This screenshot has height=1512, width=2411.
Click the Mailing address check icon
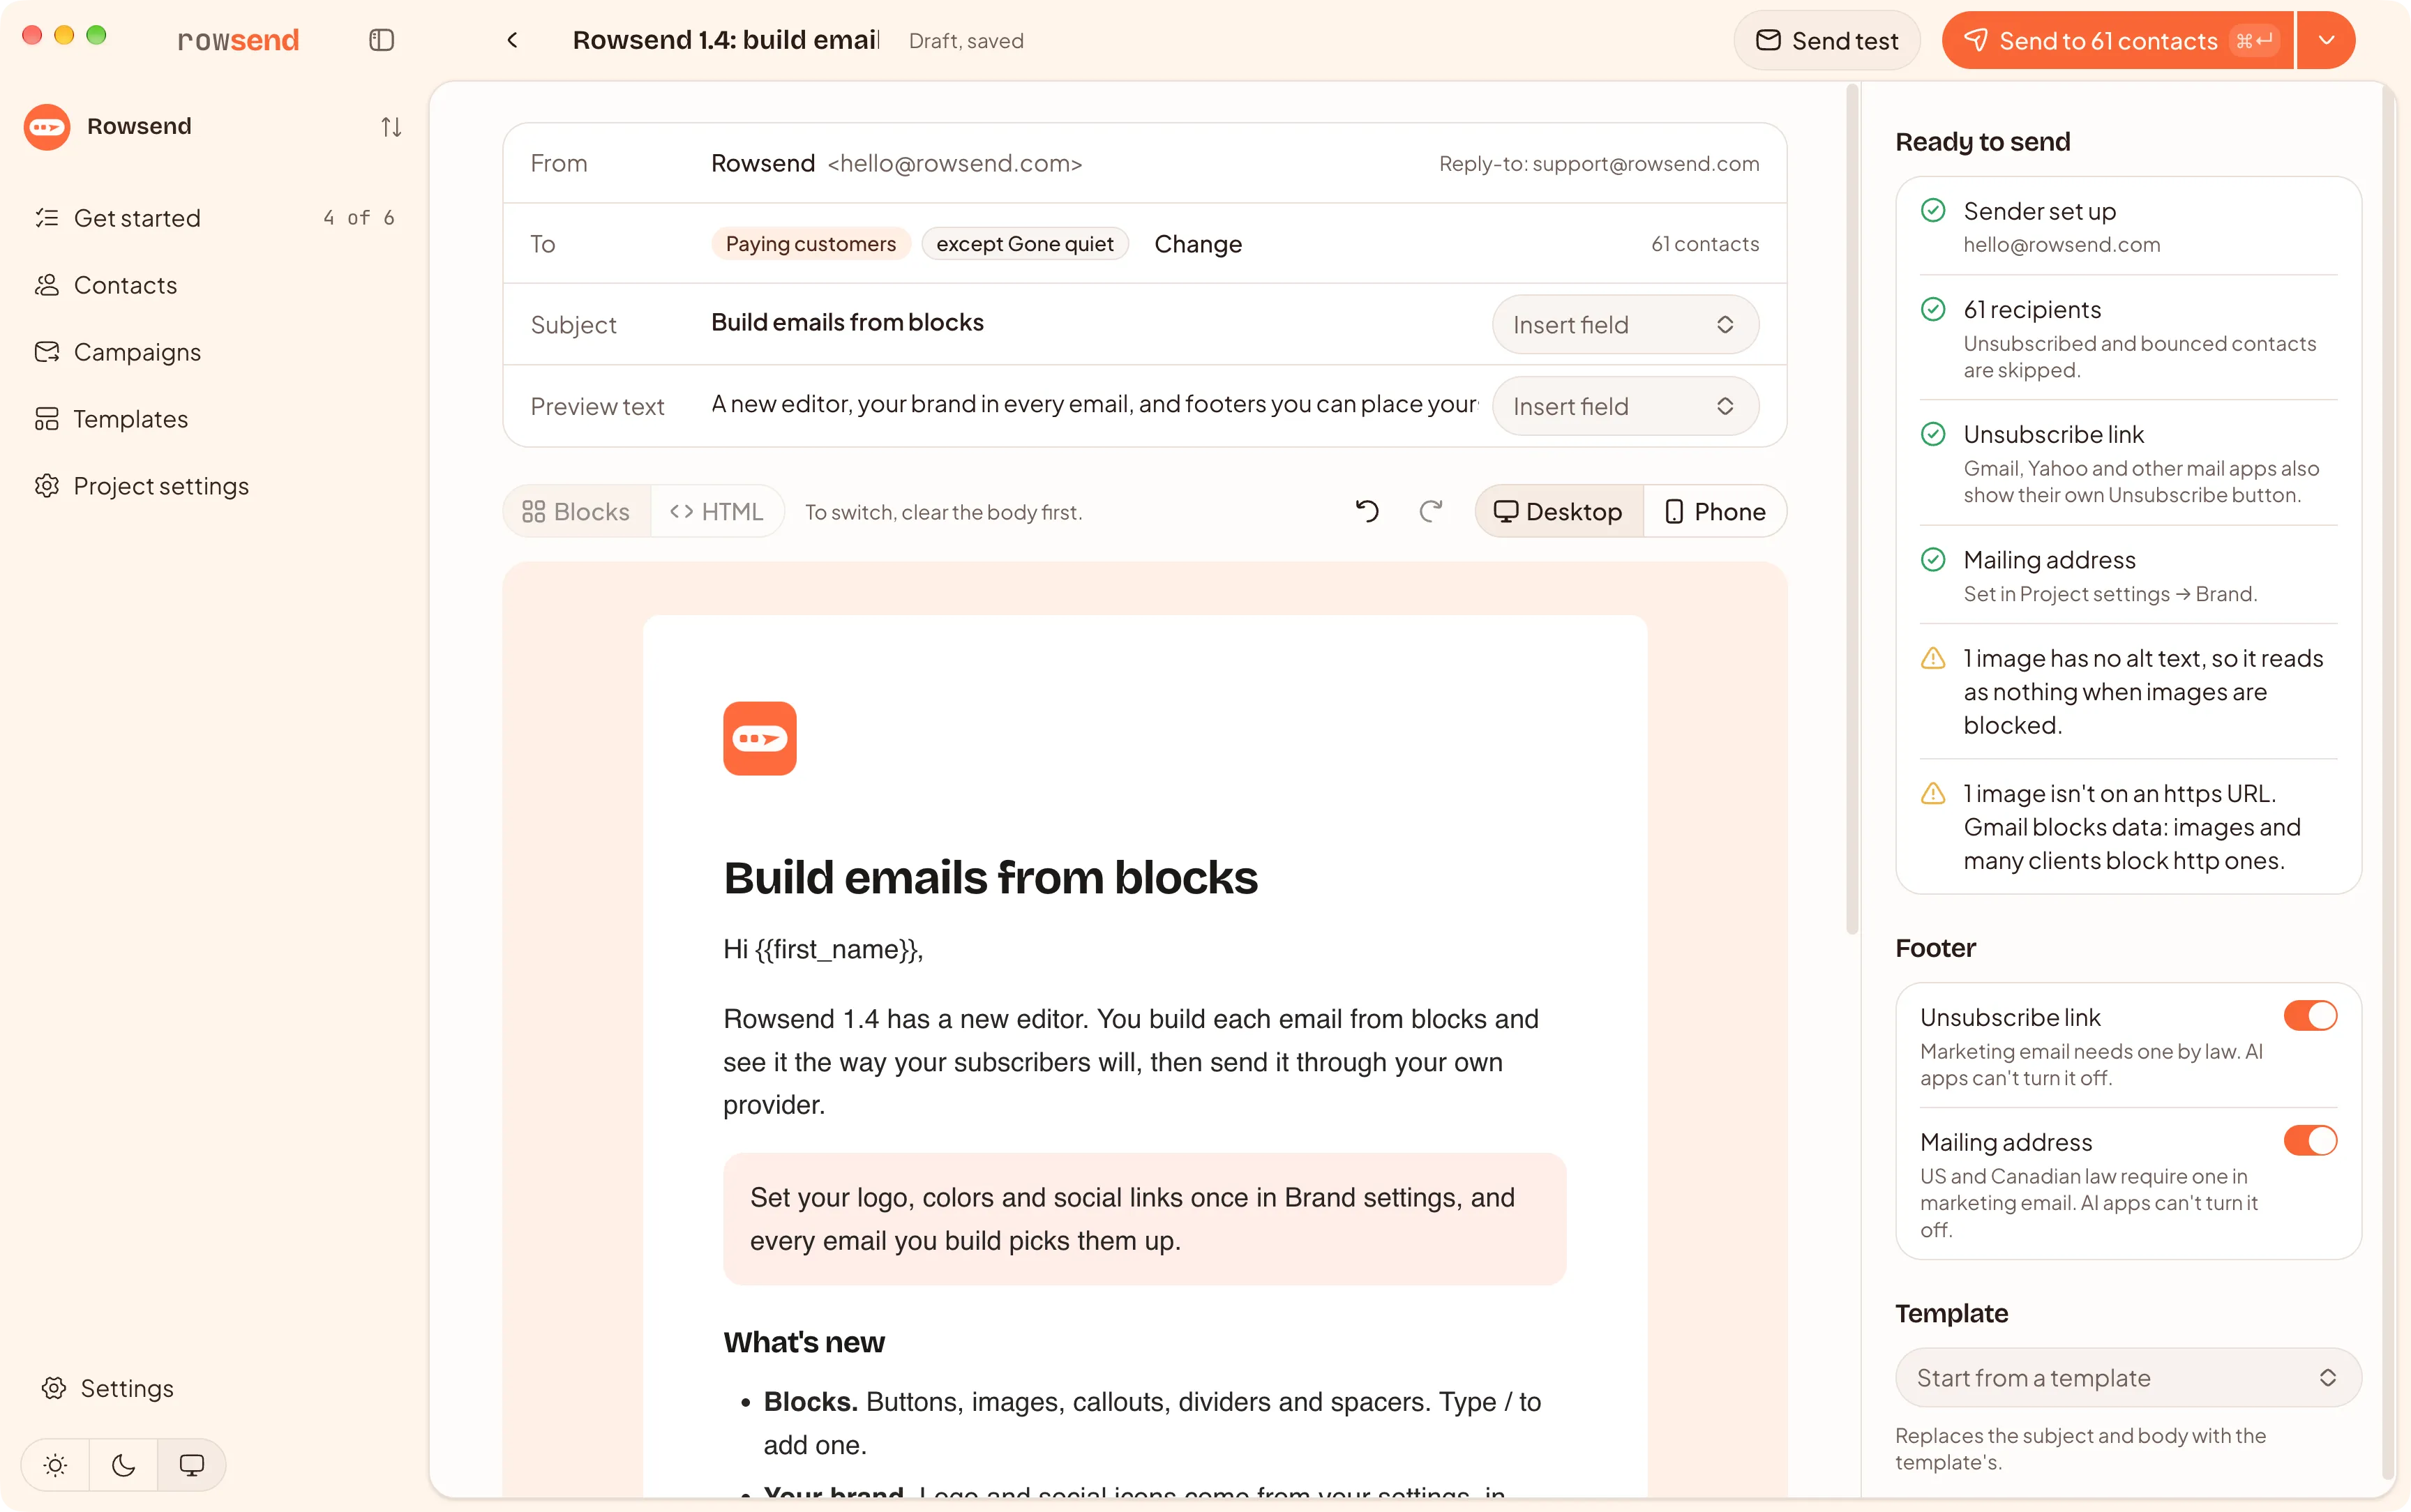point(1933,559)
